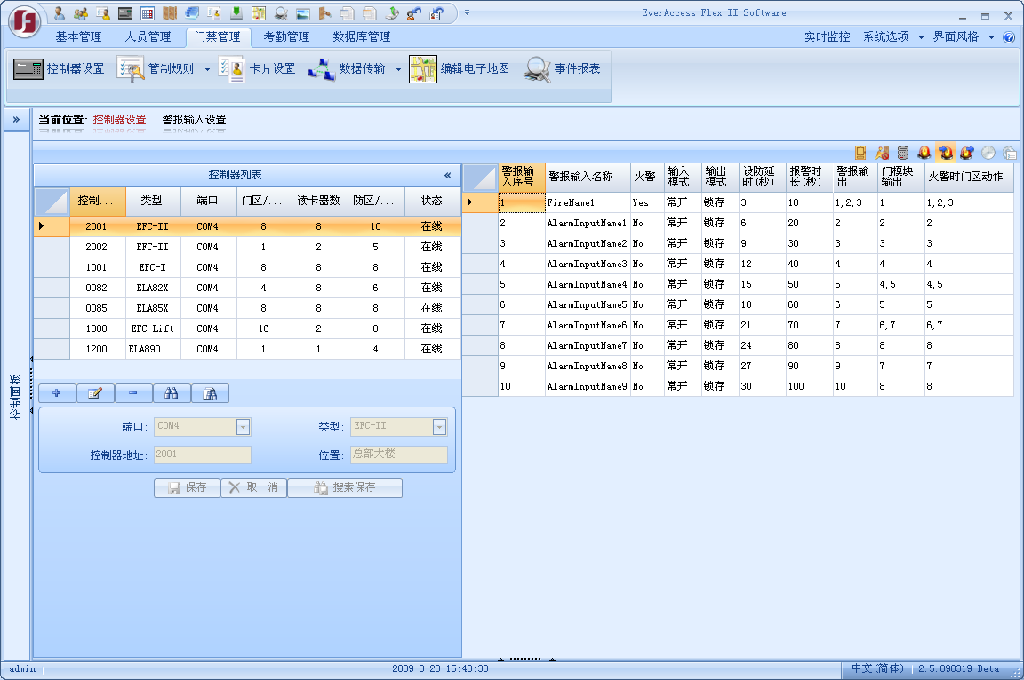Image resolution: width=1024 pixels, height=680 pixels.
Task: Collapse the 控制器列表 panel
Action: 447,175
